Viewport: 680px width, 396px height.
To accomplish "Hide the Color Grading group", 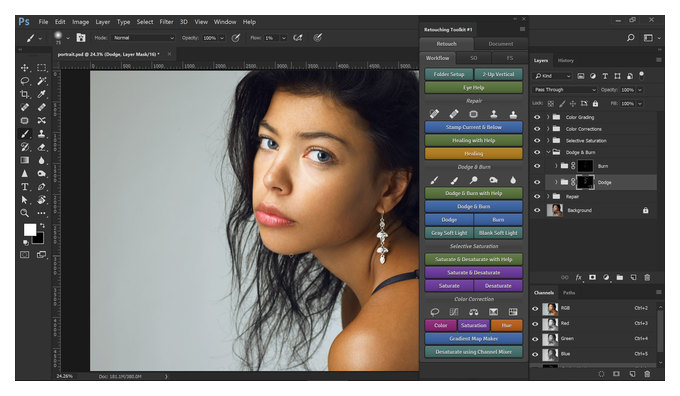I will coord(537,117).
